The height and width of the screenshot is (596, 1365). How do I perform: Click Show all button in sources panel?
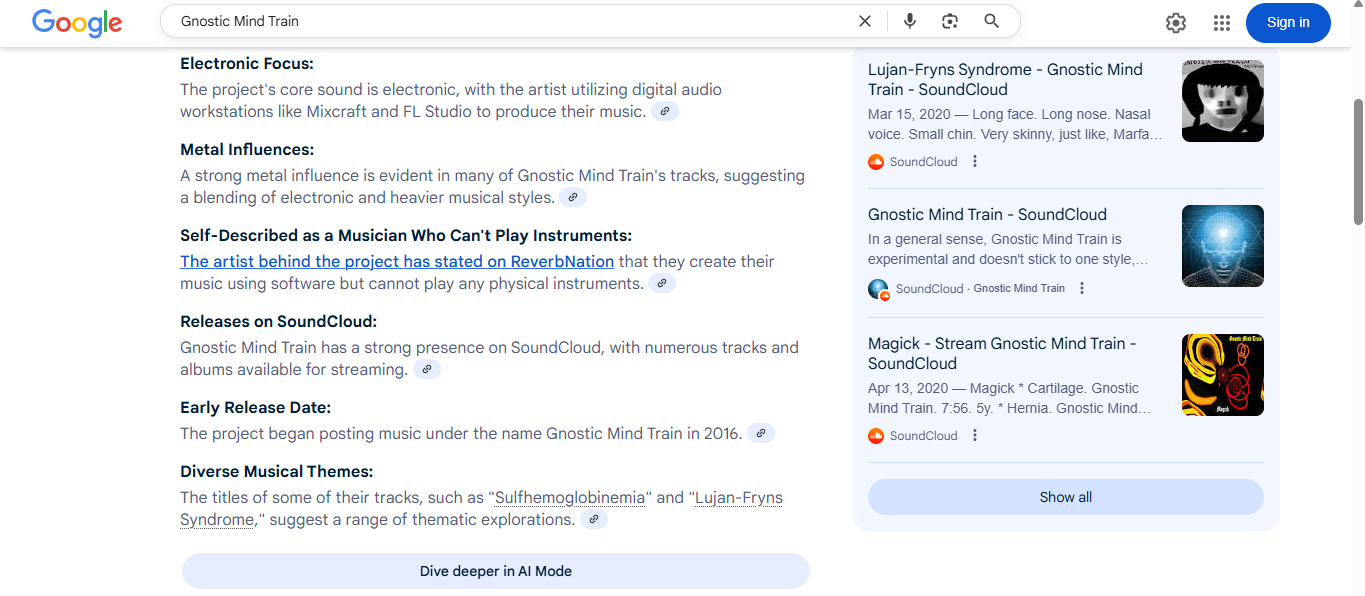(1066, 497)
